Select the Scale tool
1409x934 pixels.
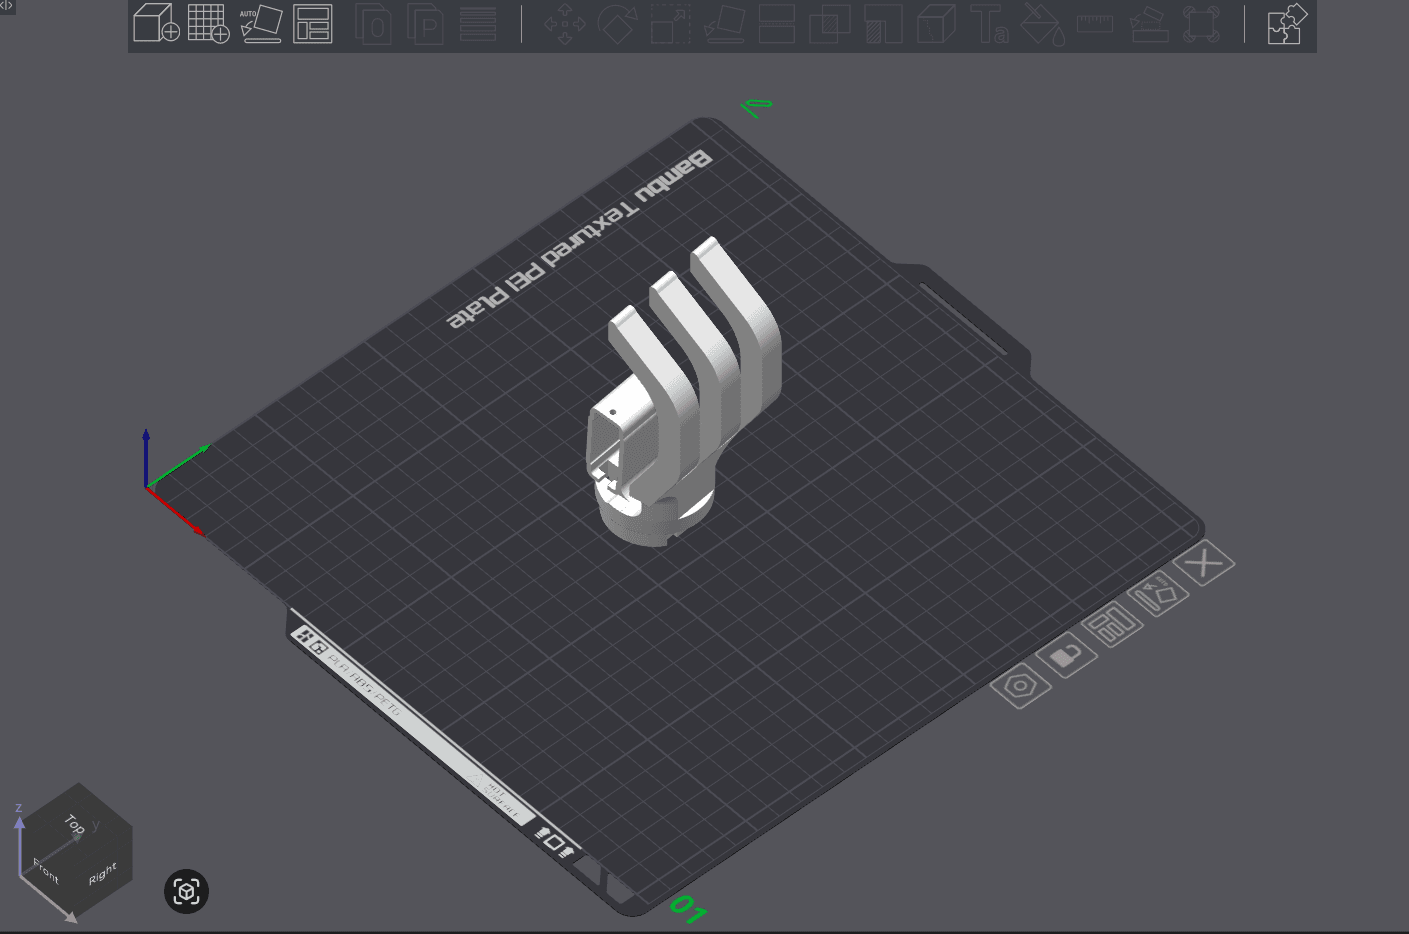coord(670,25)
